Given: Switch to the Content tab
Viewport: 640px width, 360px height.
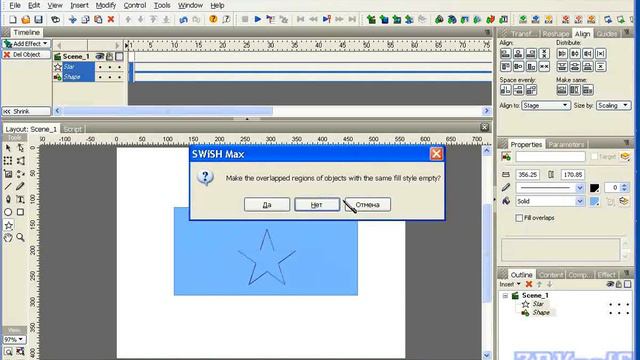Looking at the screenshot, I should click(x=551, y=275).
